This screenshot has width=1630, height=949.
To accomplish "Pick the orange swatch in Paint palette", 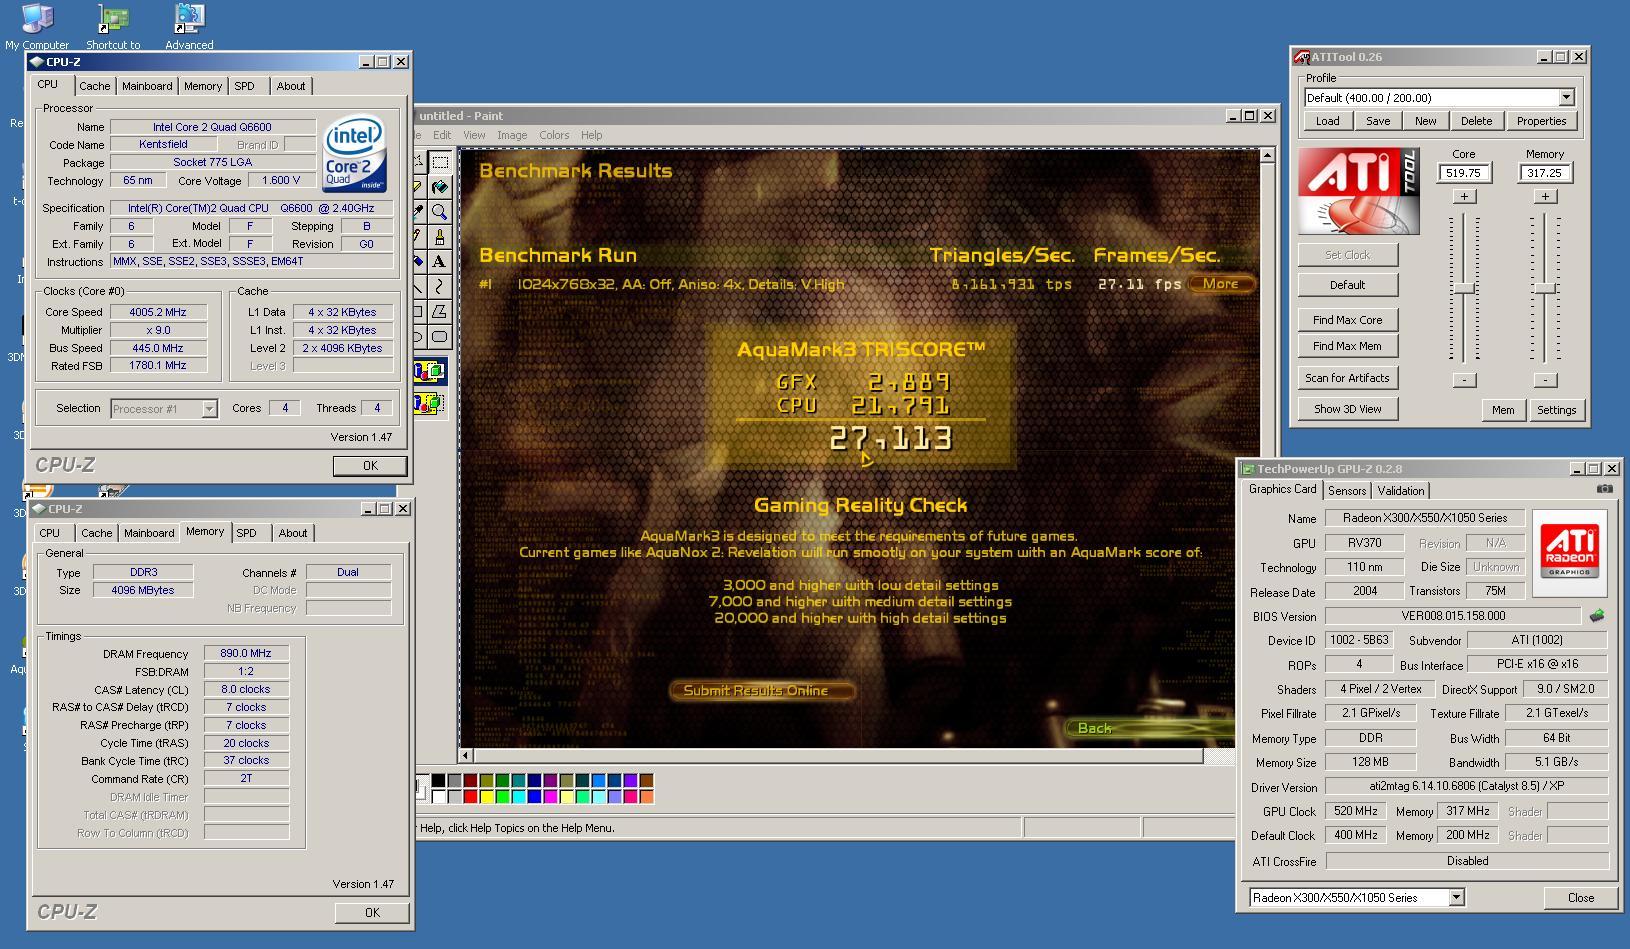I will click(646, 797).
